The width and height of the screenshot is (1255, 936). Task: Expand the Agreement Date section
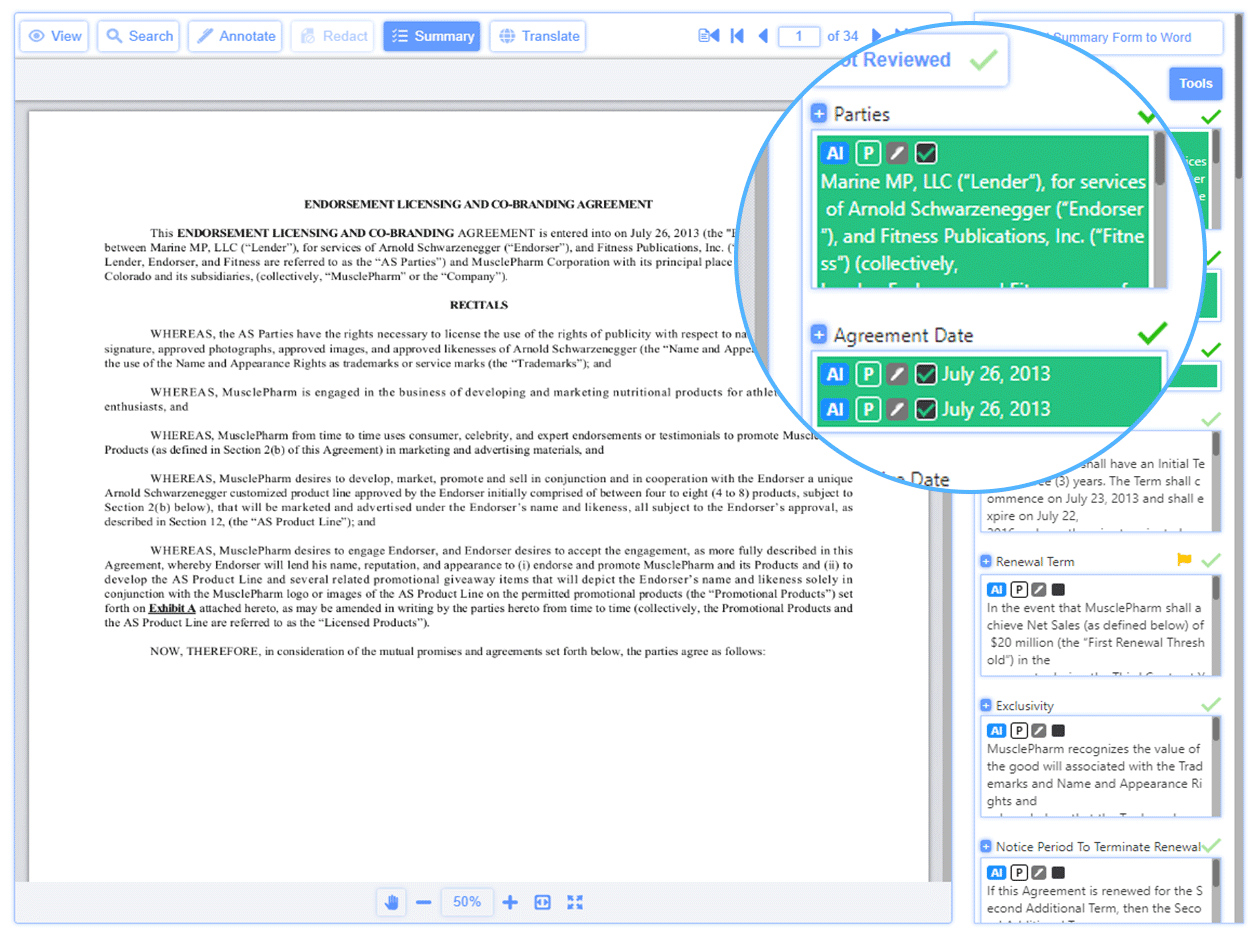tap(819, 335)
